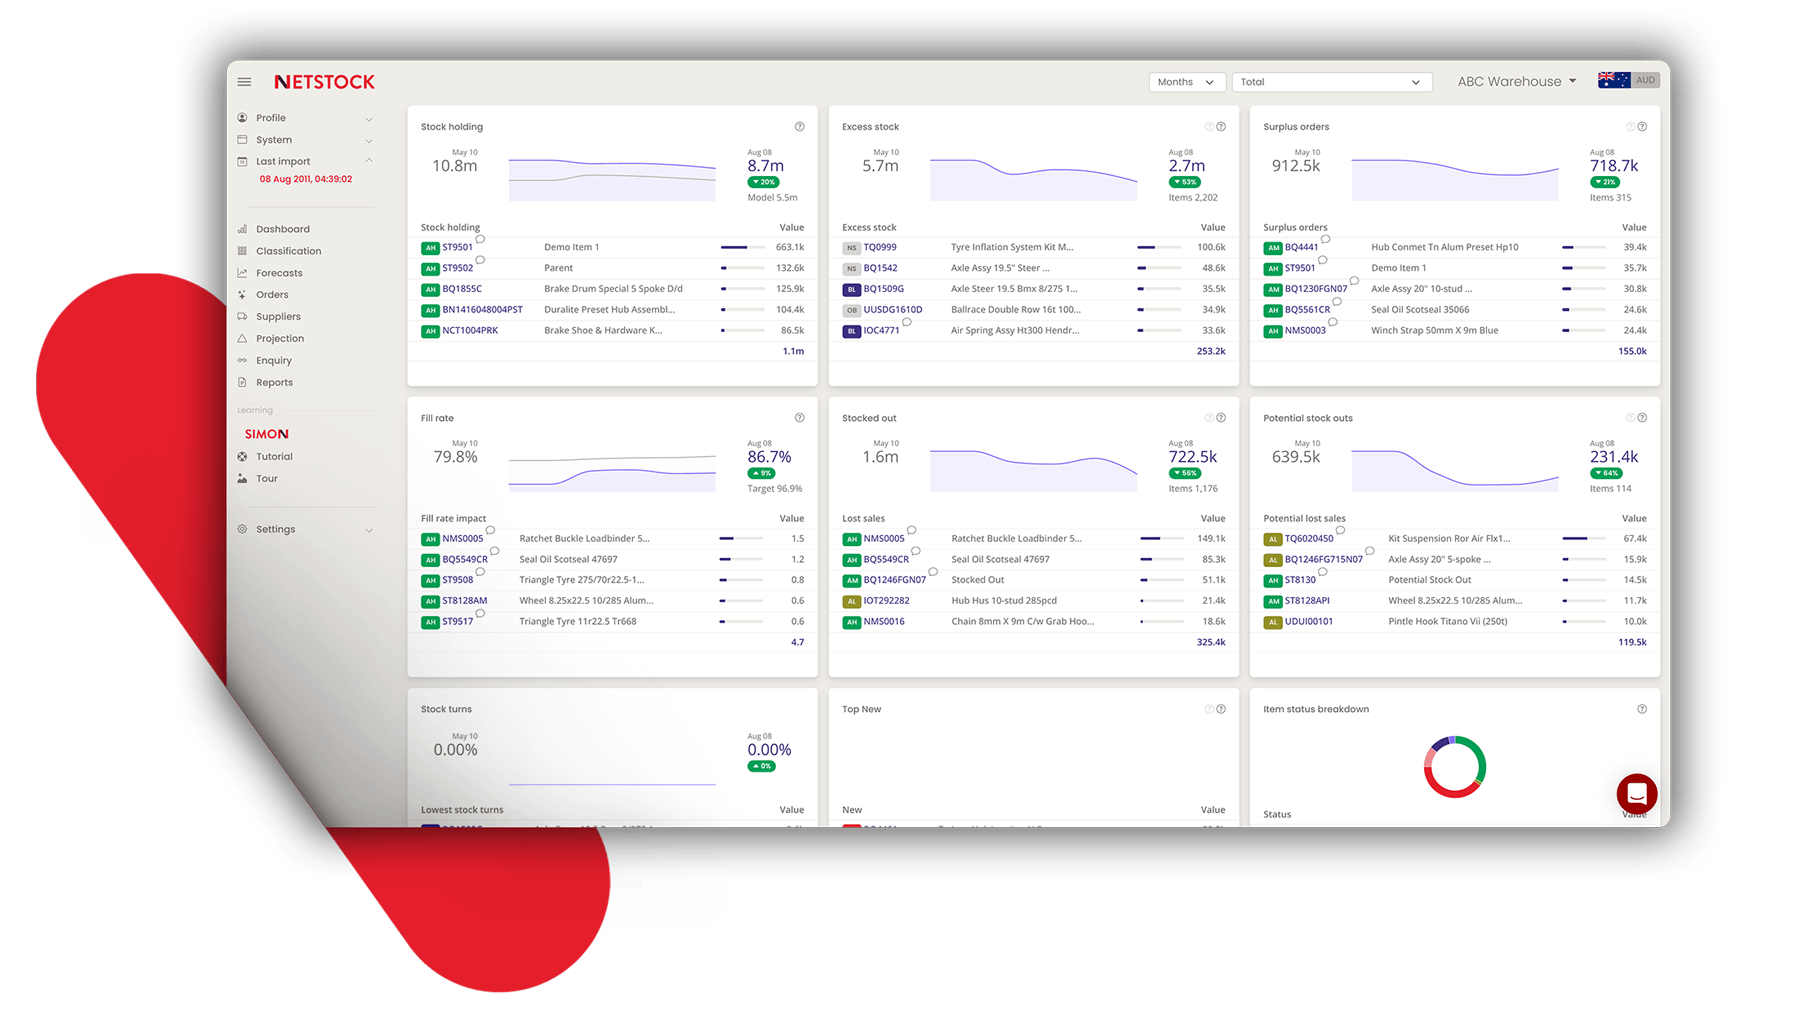The image size is (1800, 1013).
Task: Open the chat bubble in bottom right
Action: pyautogui.click(x=1636, y=793)
